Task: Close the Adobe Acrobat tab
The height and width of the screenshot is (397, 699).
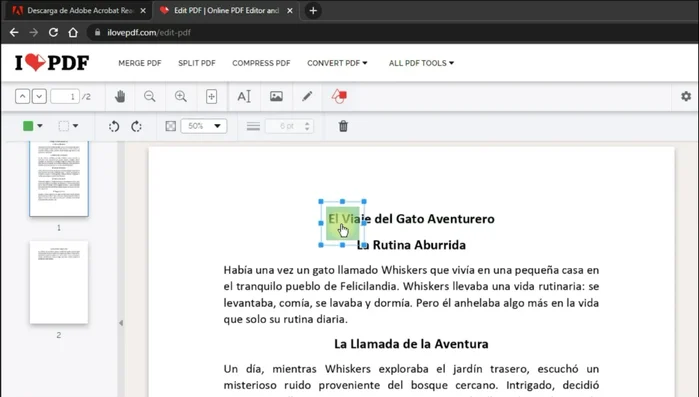Action: click(x=143, y=11)
